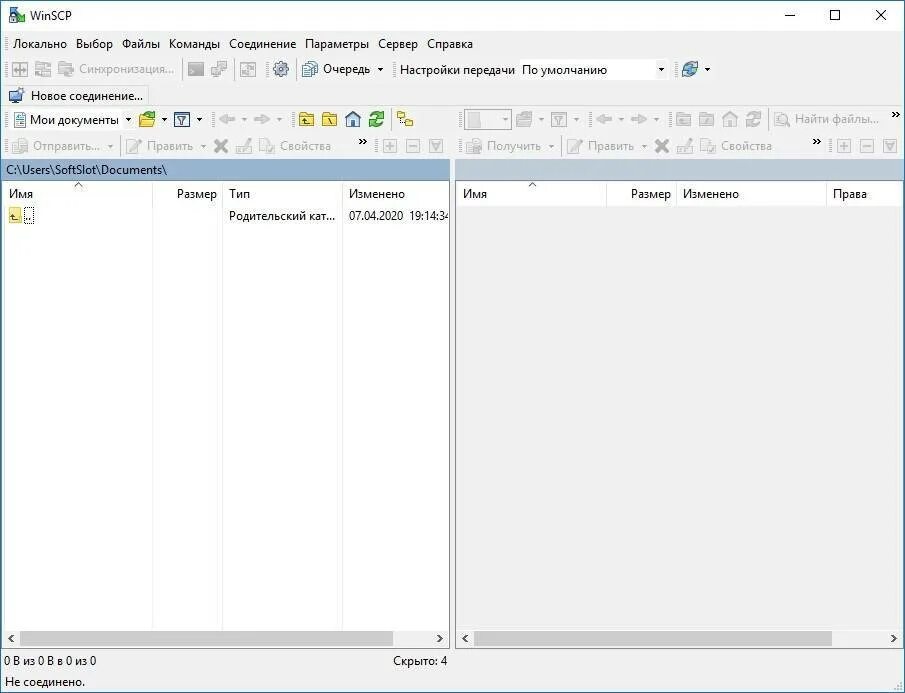Go to parent directory icon in local toolbar

tap(306, 119)
